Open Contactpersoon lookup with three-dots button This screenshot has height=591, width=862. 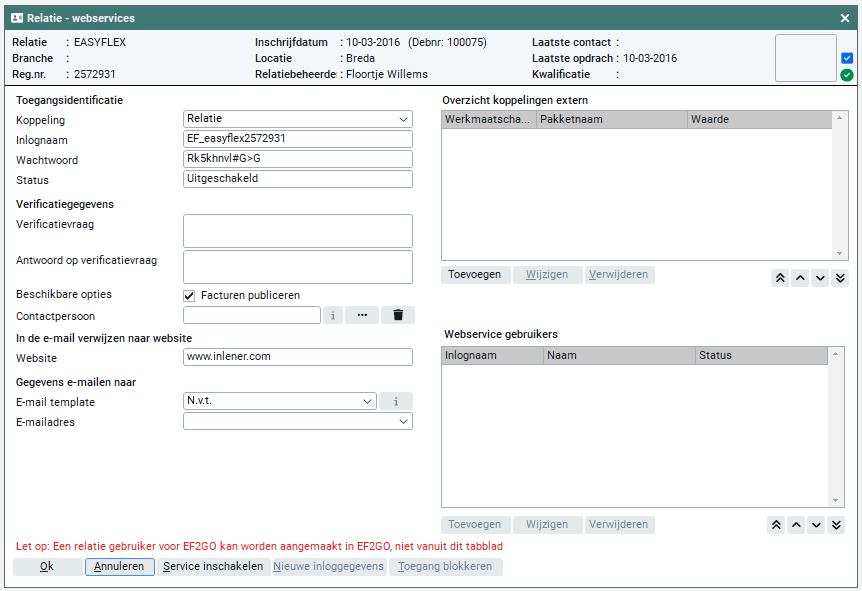361,316
